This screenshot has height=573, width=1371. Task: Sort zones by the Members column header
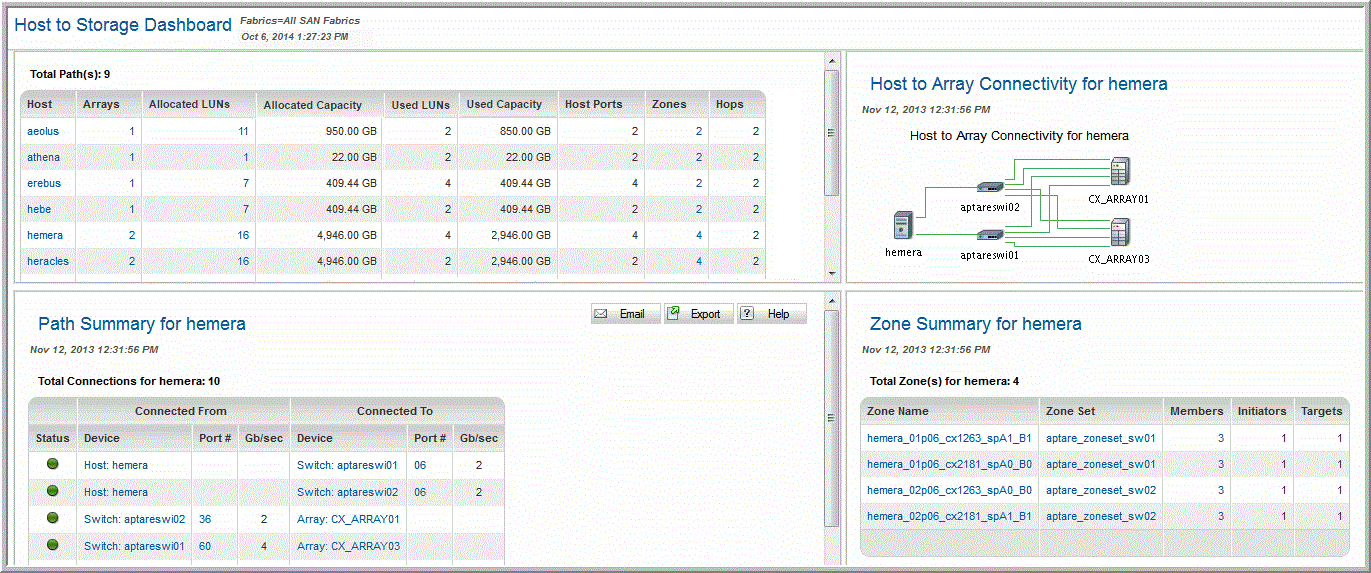point(1195,411)
